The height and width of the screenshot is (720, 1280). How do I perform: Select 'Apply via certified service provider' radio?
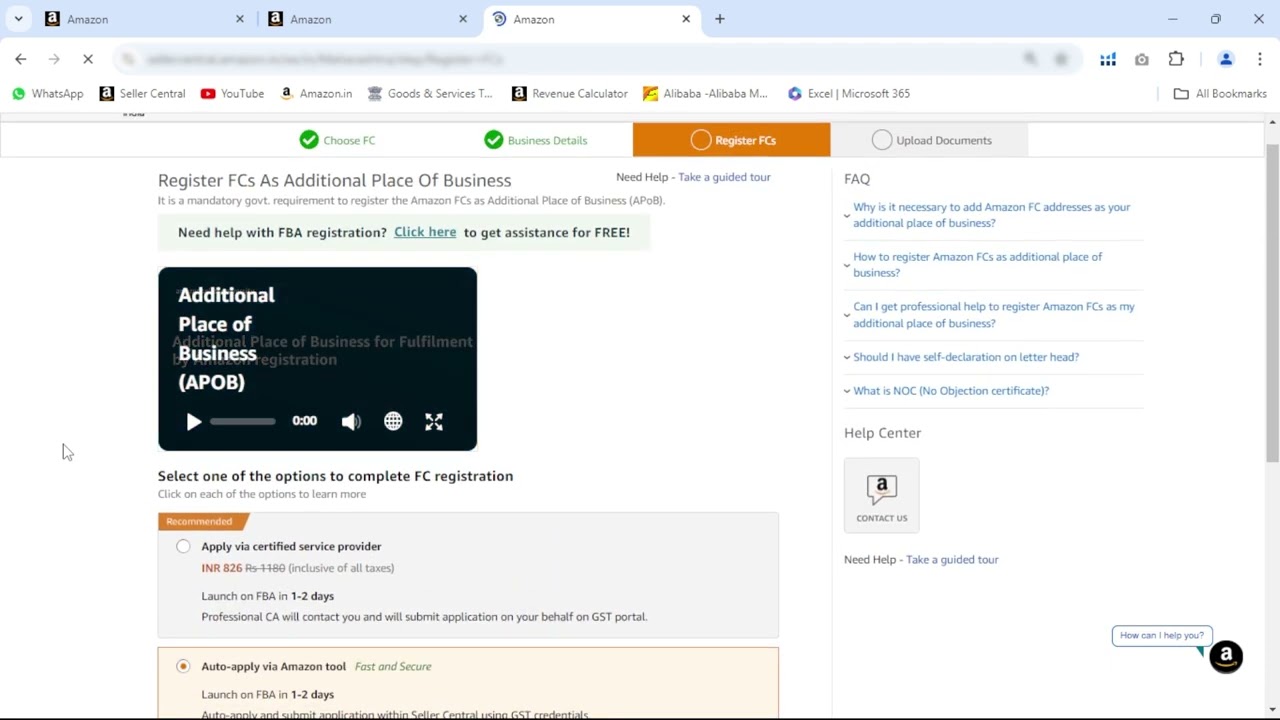pyautogui.click(x=183, y=546)
